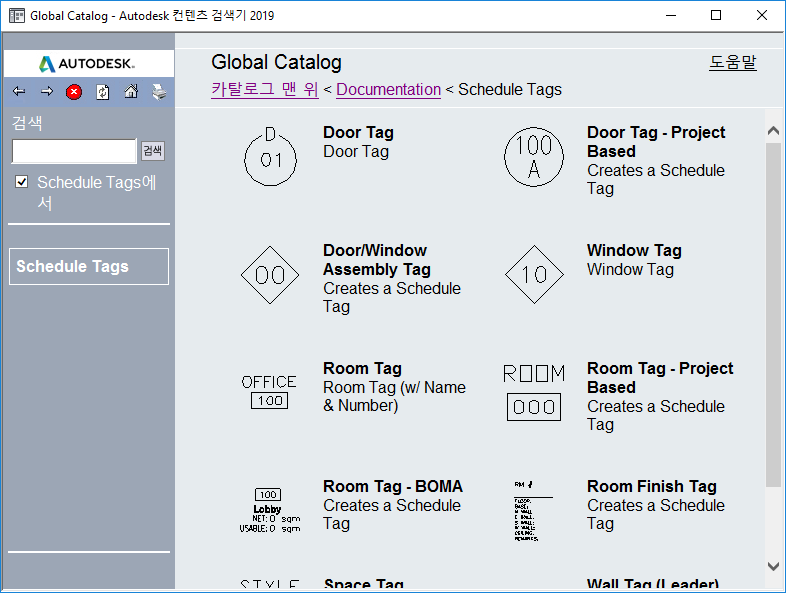The height and width of the screenshot is (593, 786).
Task: Stop loading with the red X icon
Action: tap(74, 92)
